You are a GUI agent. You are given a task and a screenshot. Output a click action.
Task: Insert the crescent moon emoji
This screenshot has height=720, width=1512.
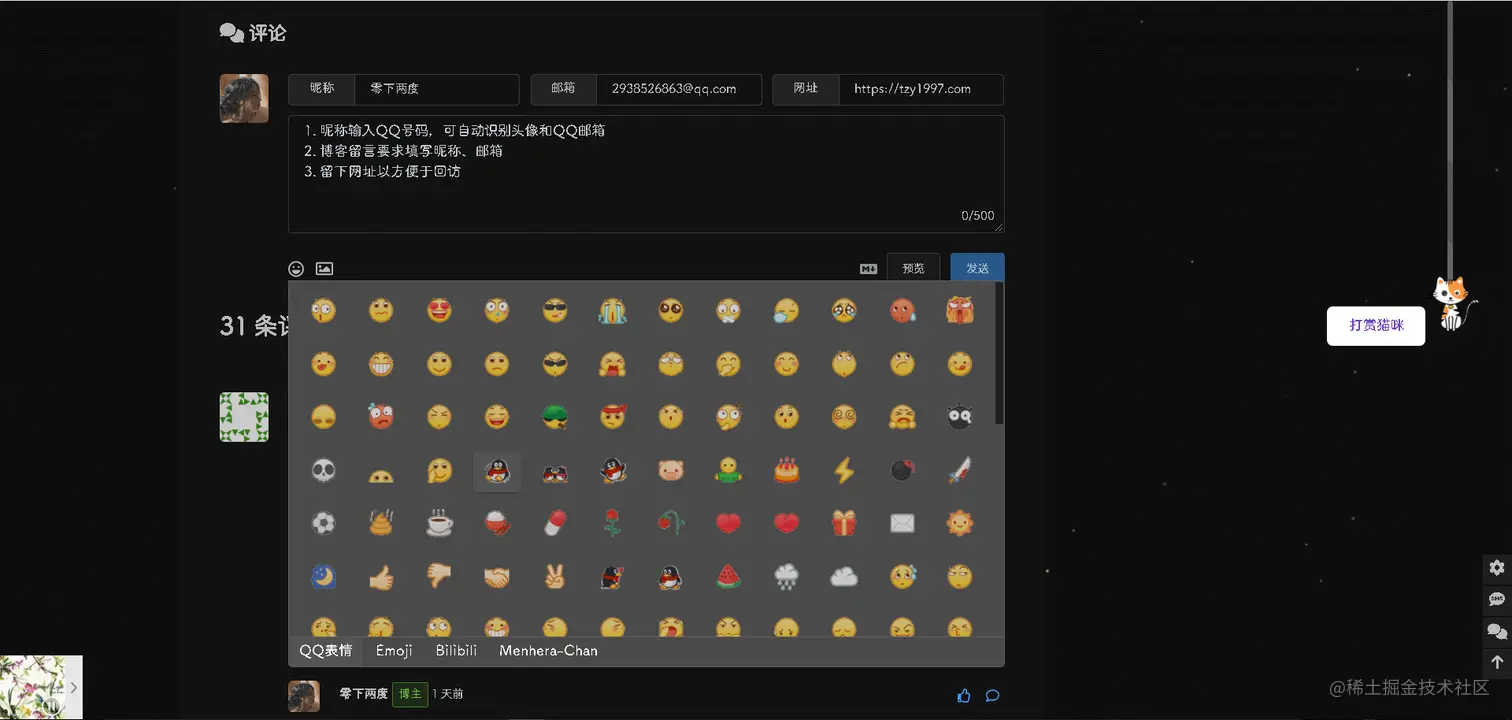[x=323, y=577]
